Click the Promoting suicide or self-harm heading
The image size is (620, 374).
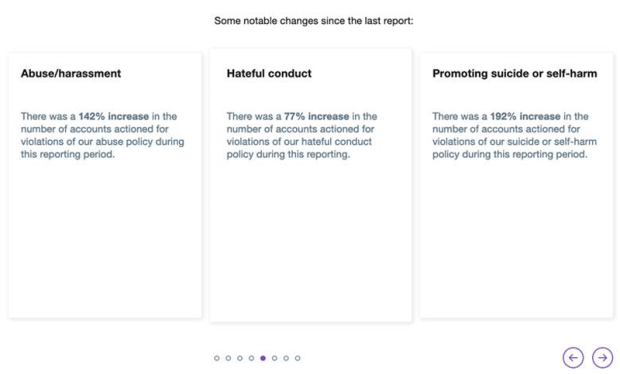click(x=514, y=74)
